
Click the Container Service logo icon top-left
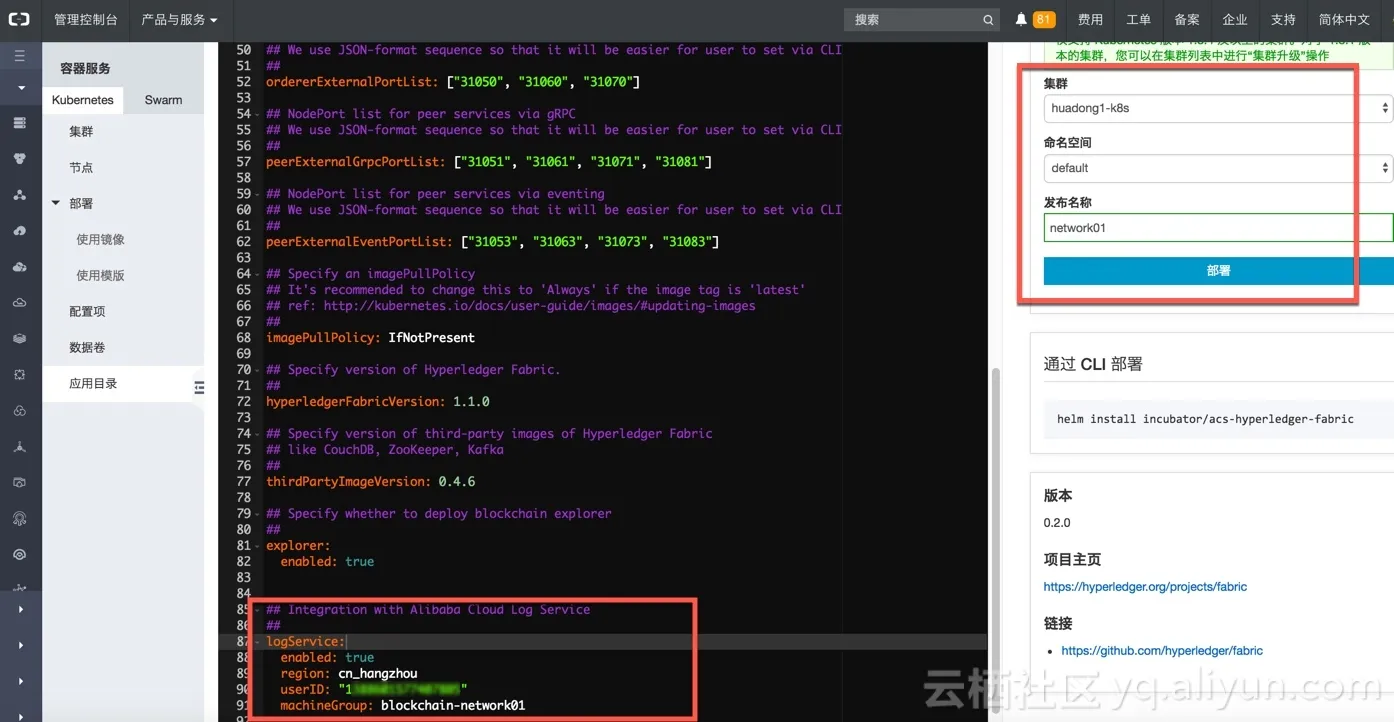[x=20, y=19]
